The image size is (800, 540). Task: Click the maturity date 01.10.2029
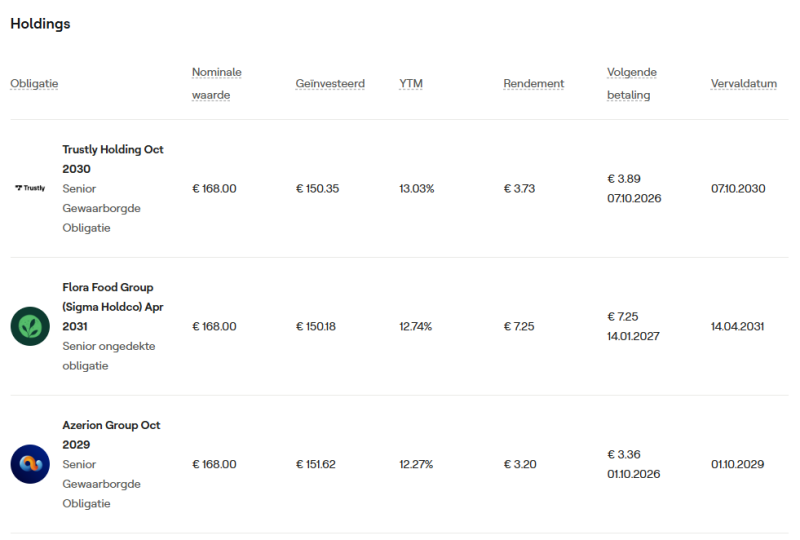pos(738,464)
